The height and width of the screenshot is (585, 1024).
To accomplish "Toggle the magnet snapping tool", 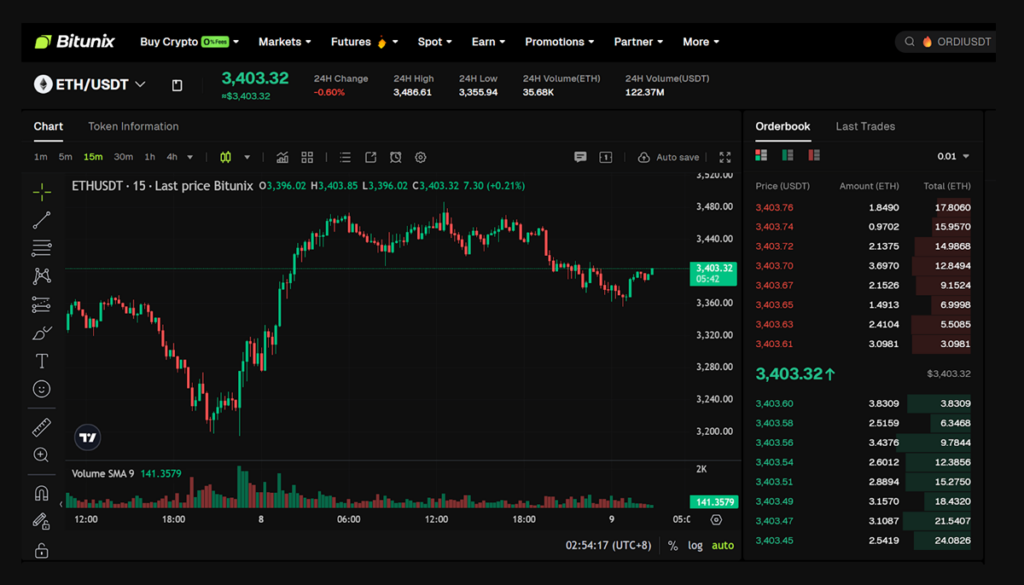I will tap(41, 491).
